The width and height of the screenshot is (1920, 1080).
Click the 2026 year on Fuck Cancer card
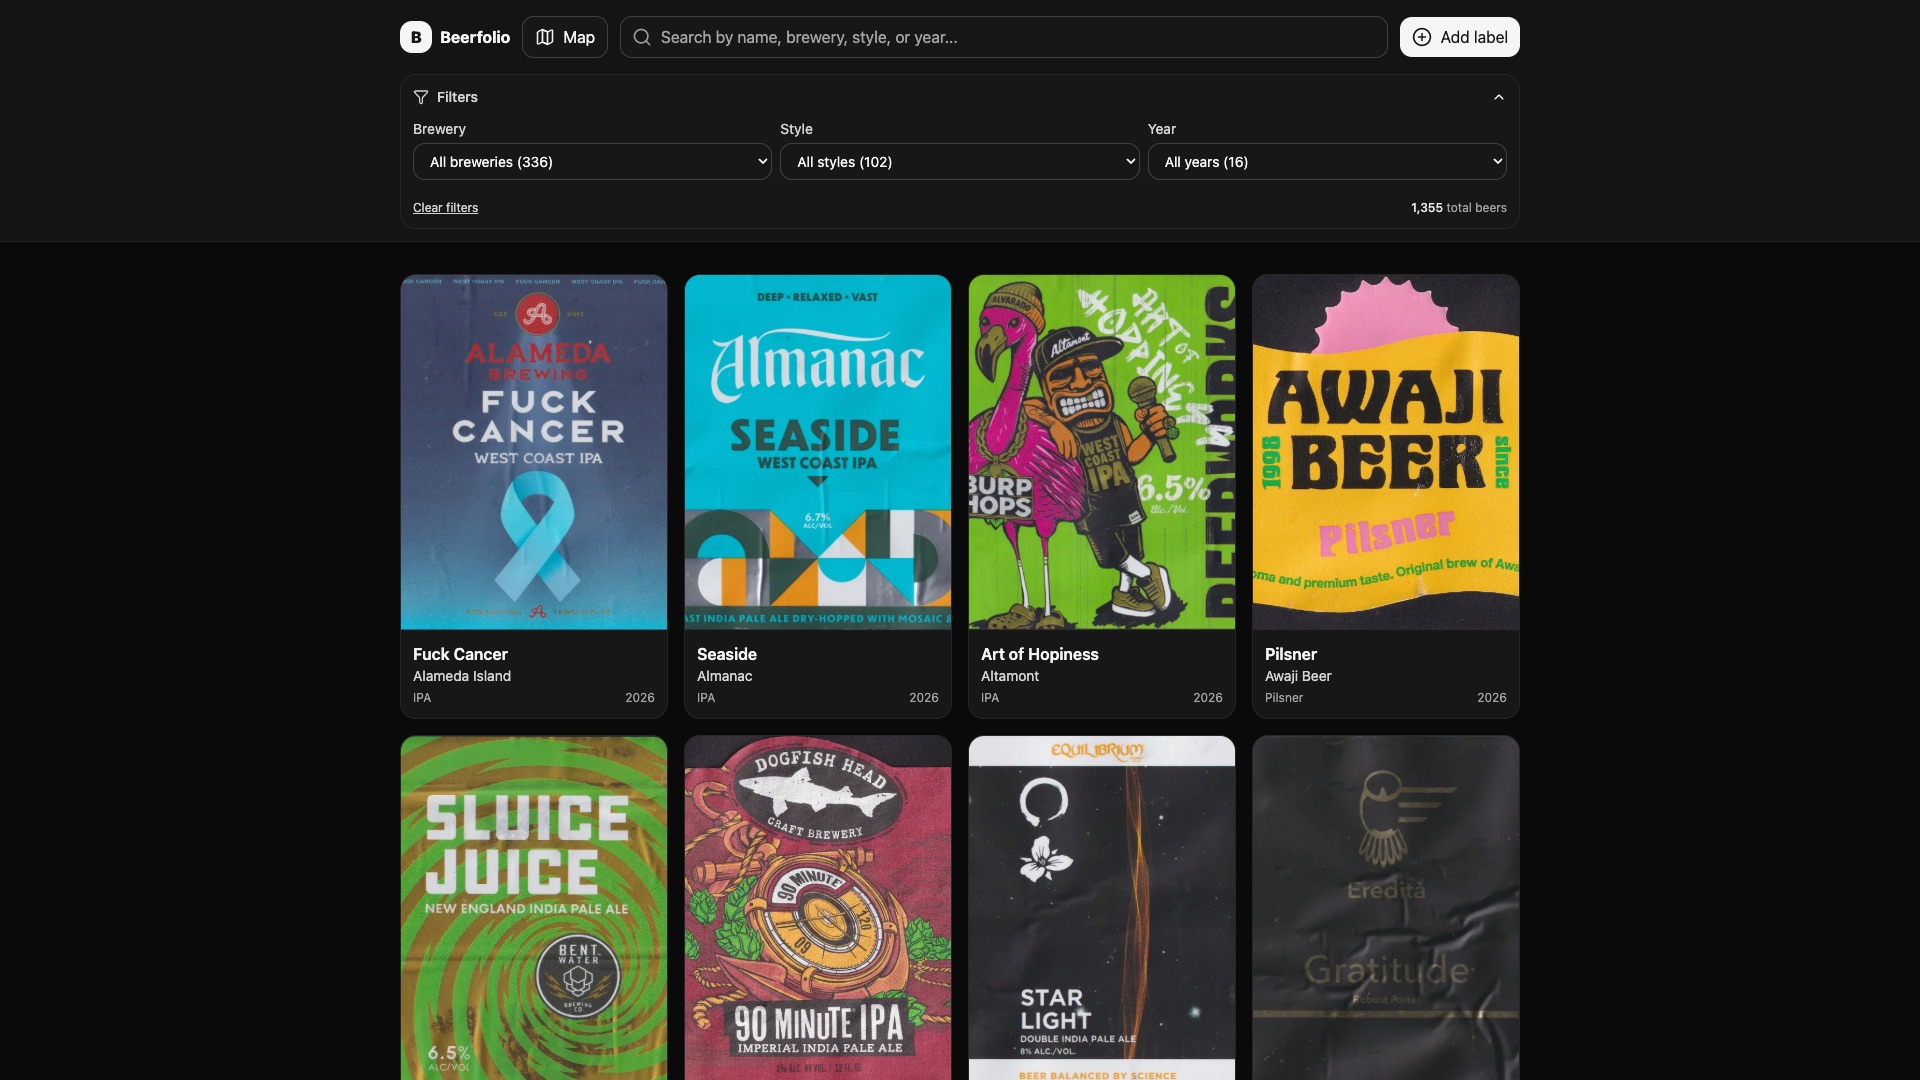click(x=640, y=698)
